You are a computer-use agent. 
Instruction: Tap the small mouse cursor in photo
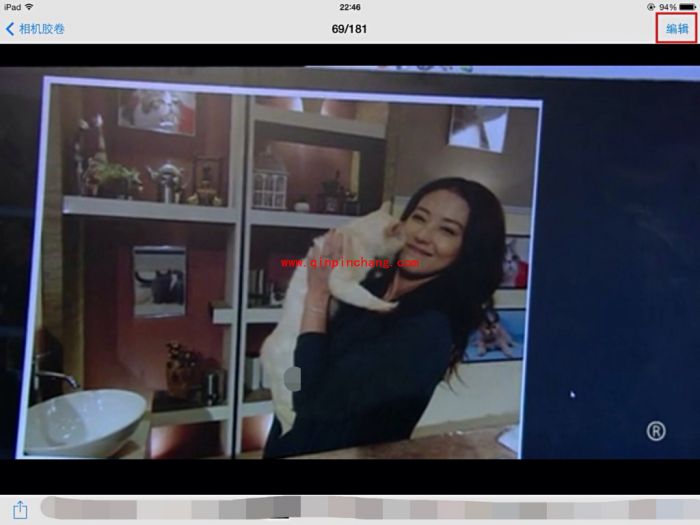tap(572, 394)
